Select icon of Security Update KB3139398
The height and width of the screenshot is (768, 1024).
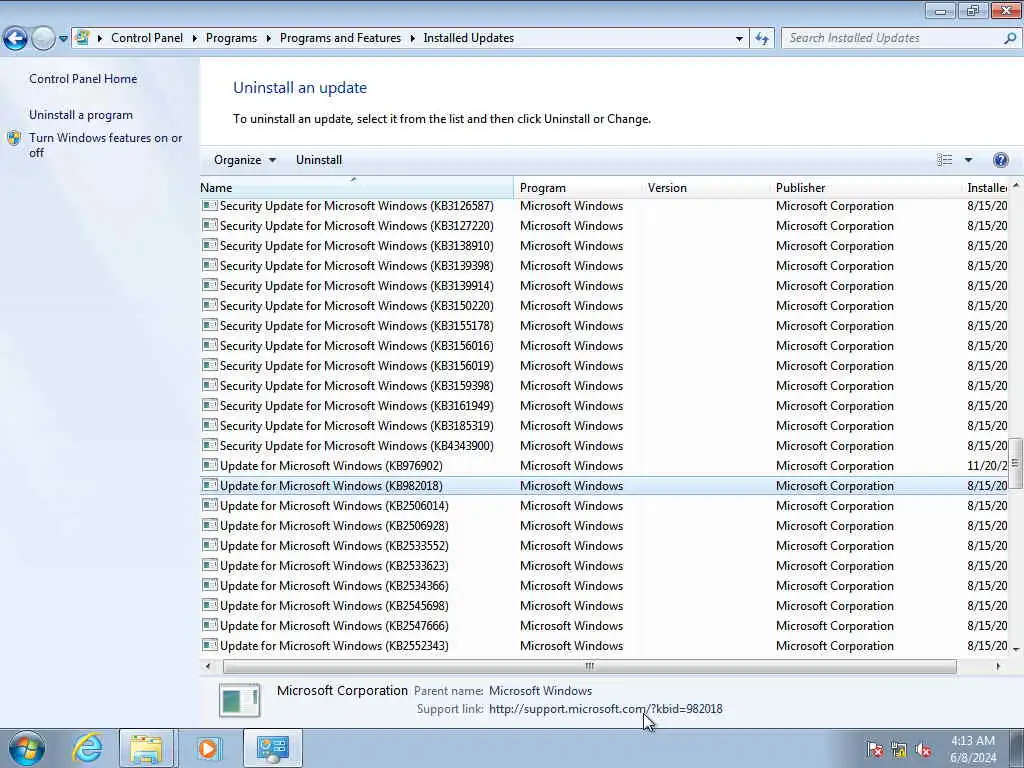(x=210, y=266)
